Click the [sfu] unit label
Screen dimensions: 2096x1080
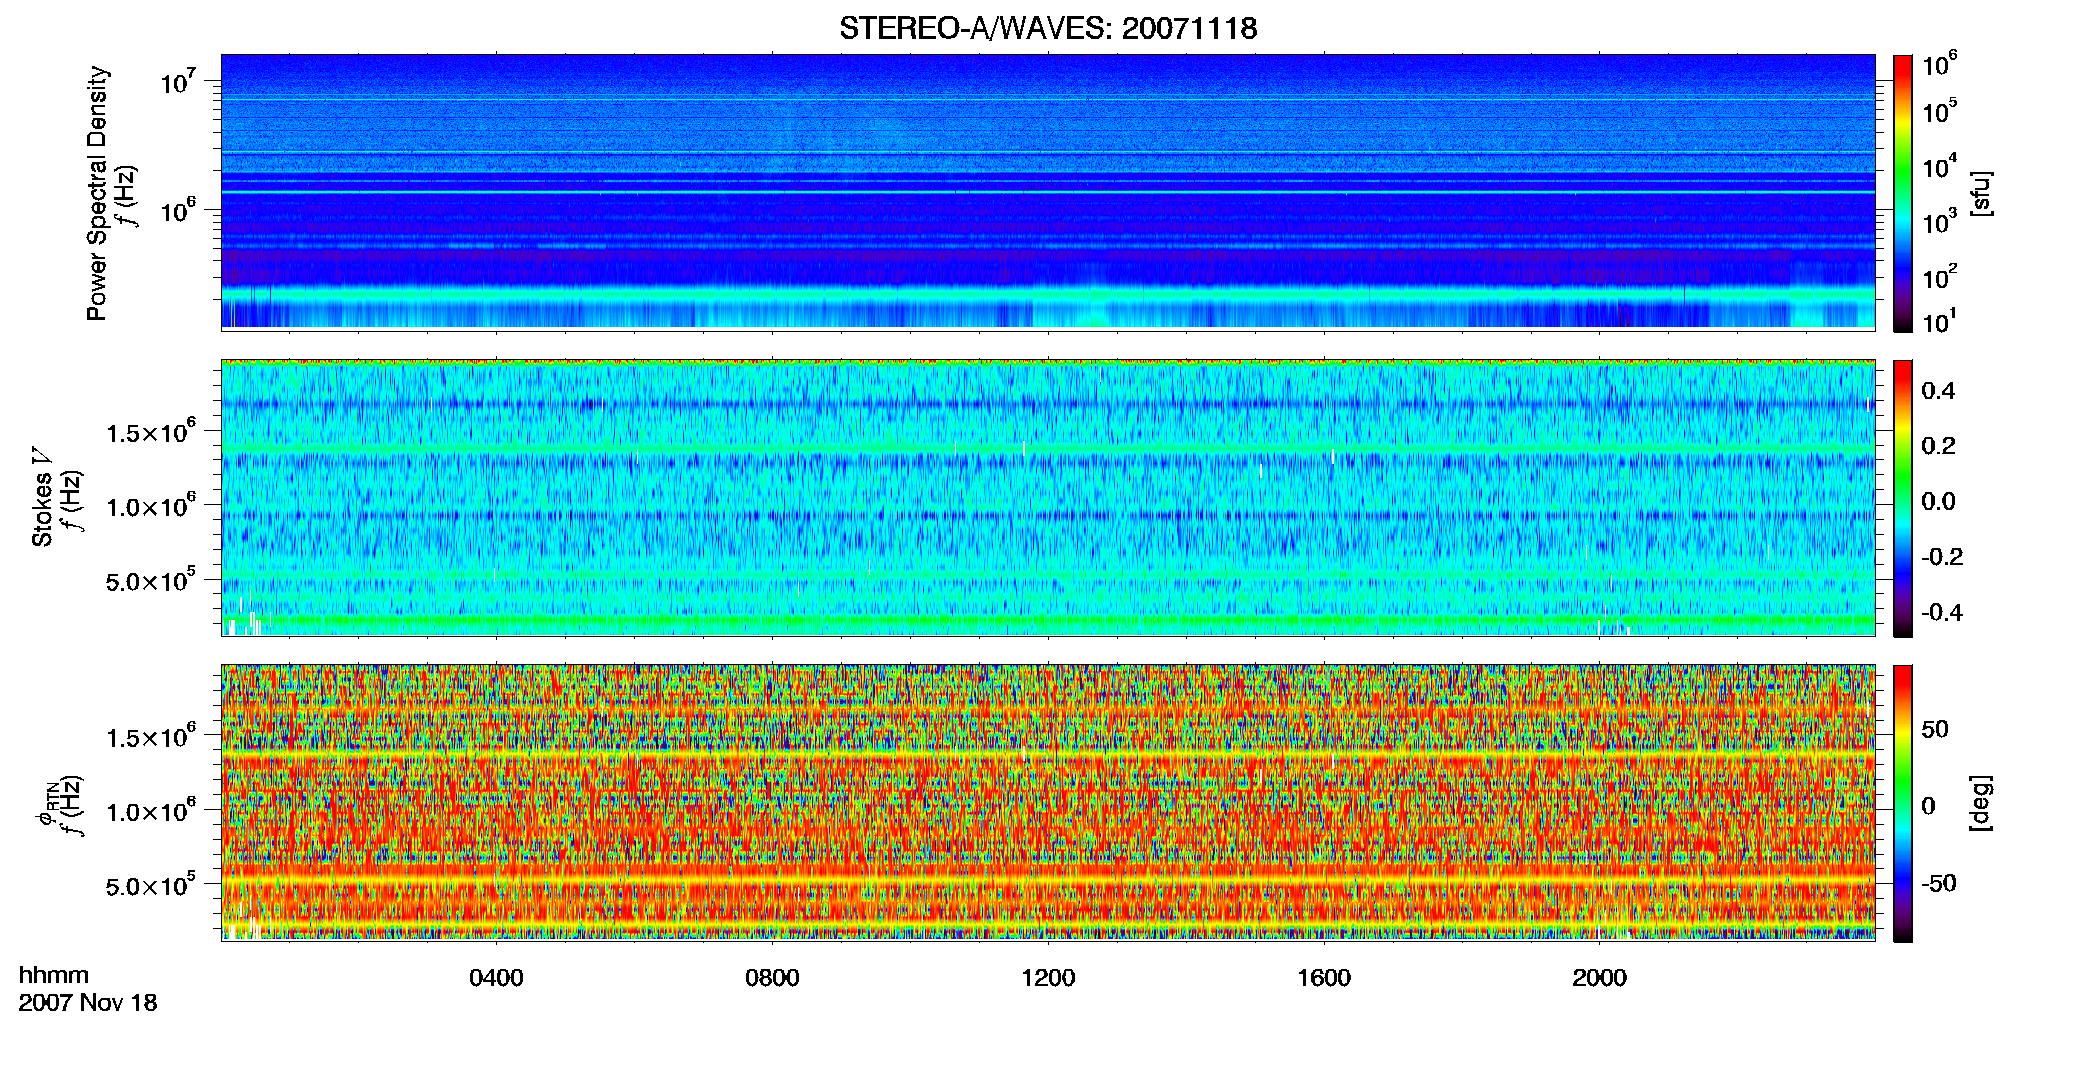(1981, 193)
